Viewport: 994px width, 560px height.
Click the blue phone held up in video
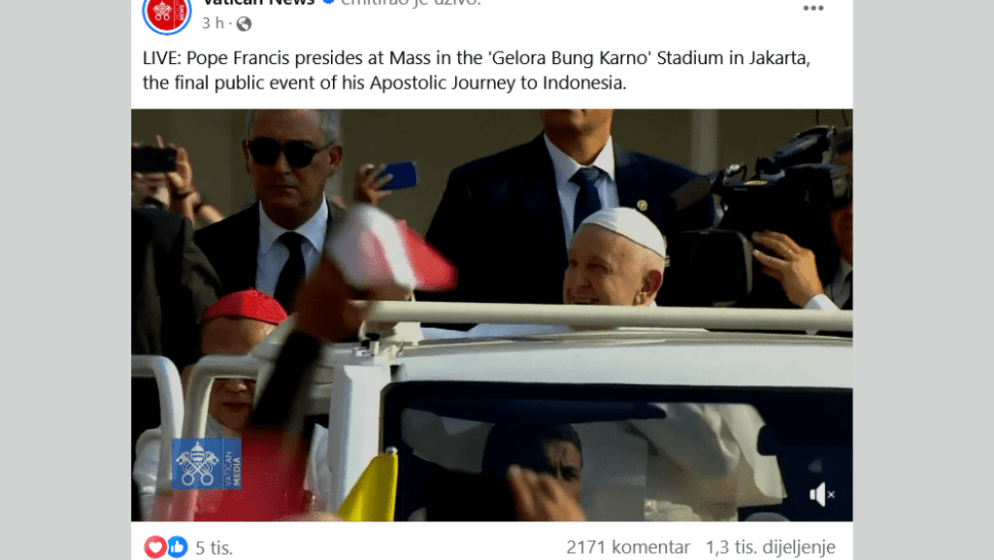[x=399, y=176]
